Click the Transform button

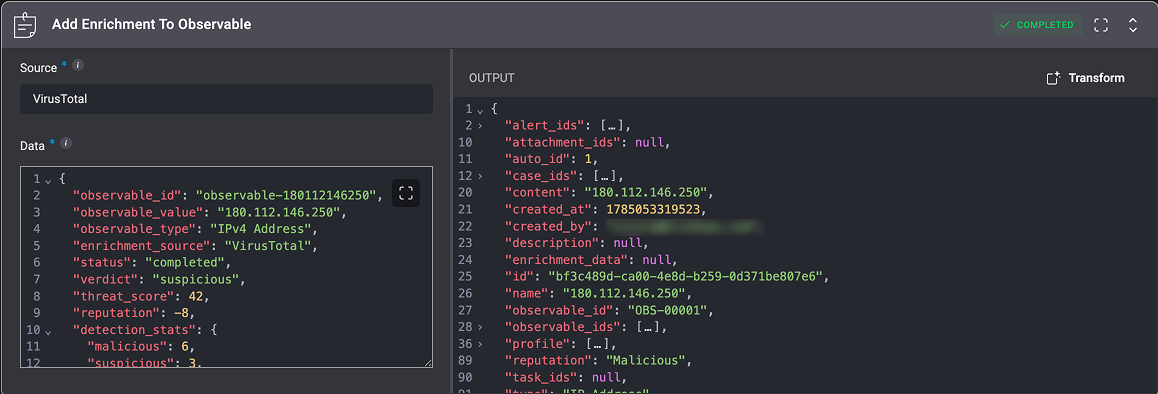(x=1086, y=78)
